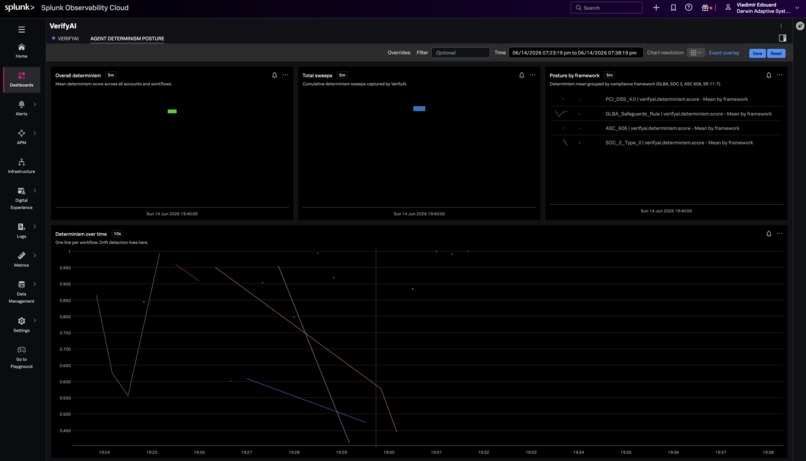Click the Splunk logo
The image size is (806, 461).
[x=19, y=8]
